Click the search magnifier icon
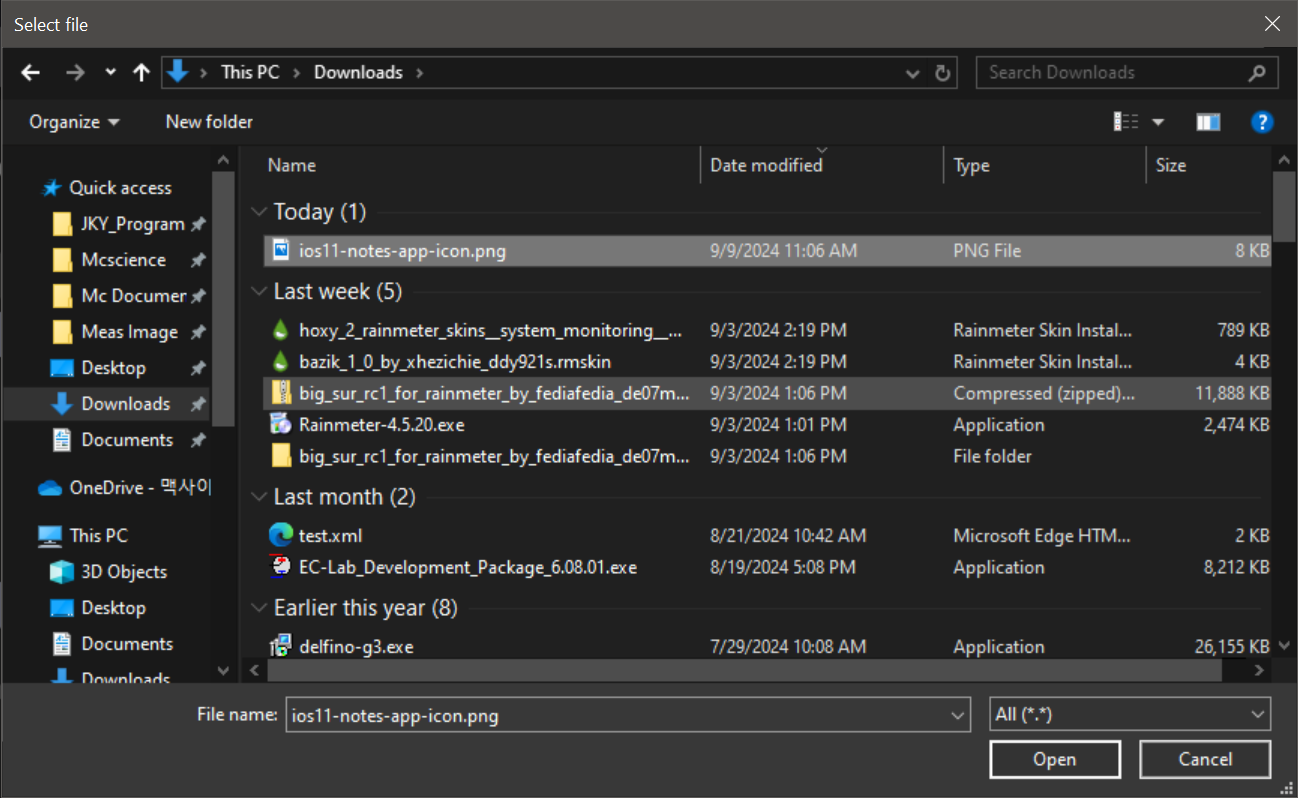 [x=1257, y=72]
